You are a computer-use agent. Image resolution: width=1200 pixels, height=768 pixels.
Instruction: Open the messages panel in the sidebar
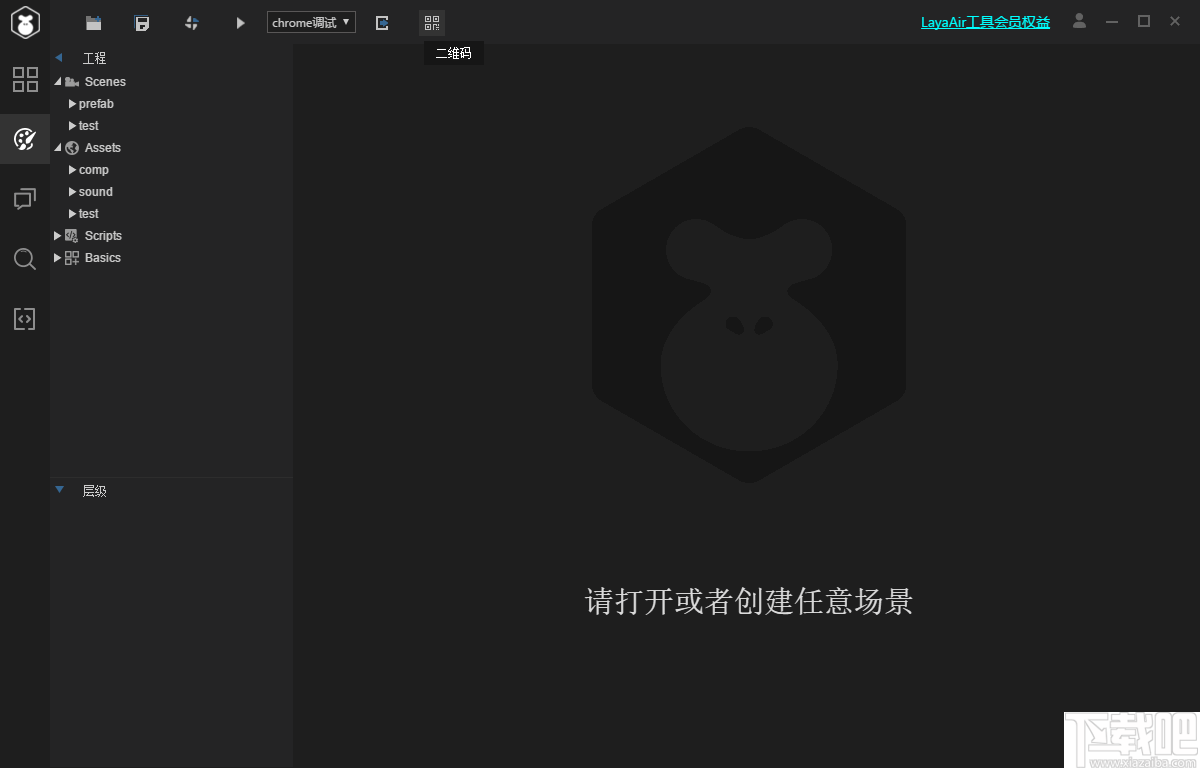24,199
